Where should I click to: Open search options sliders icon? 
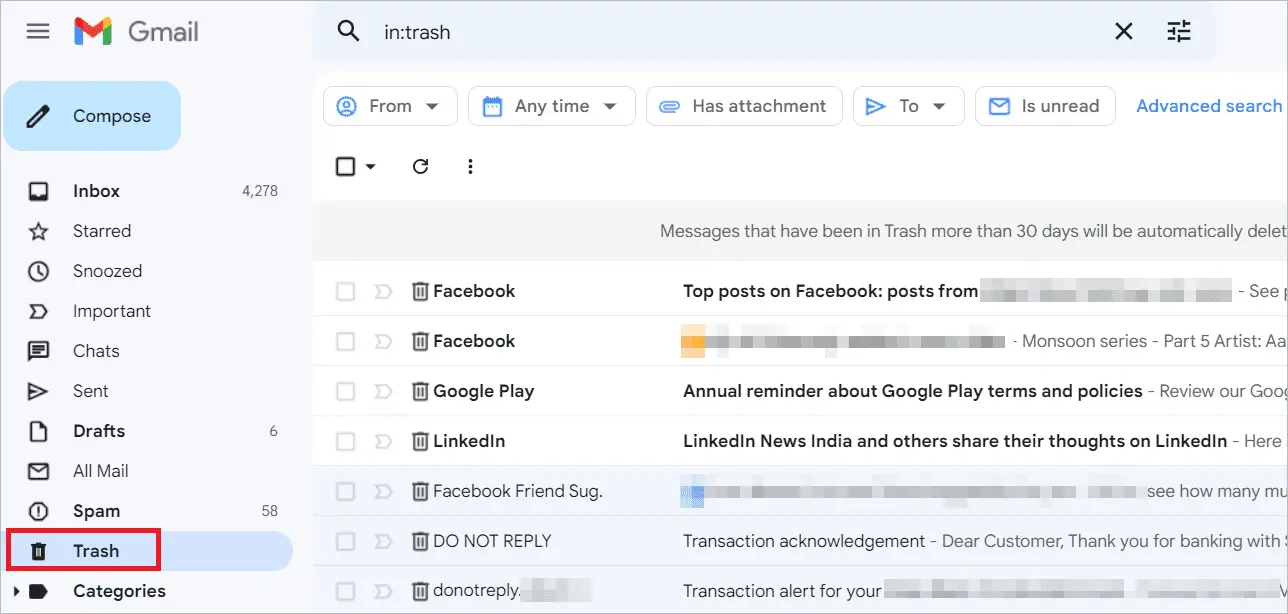click(x=1179, y=32)
